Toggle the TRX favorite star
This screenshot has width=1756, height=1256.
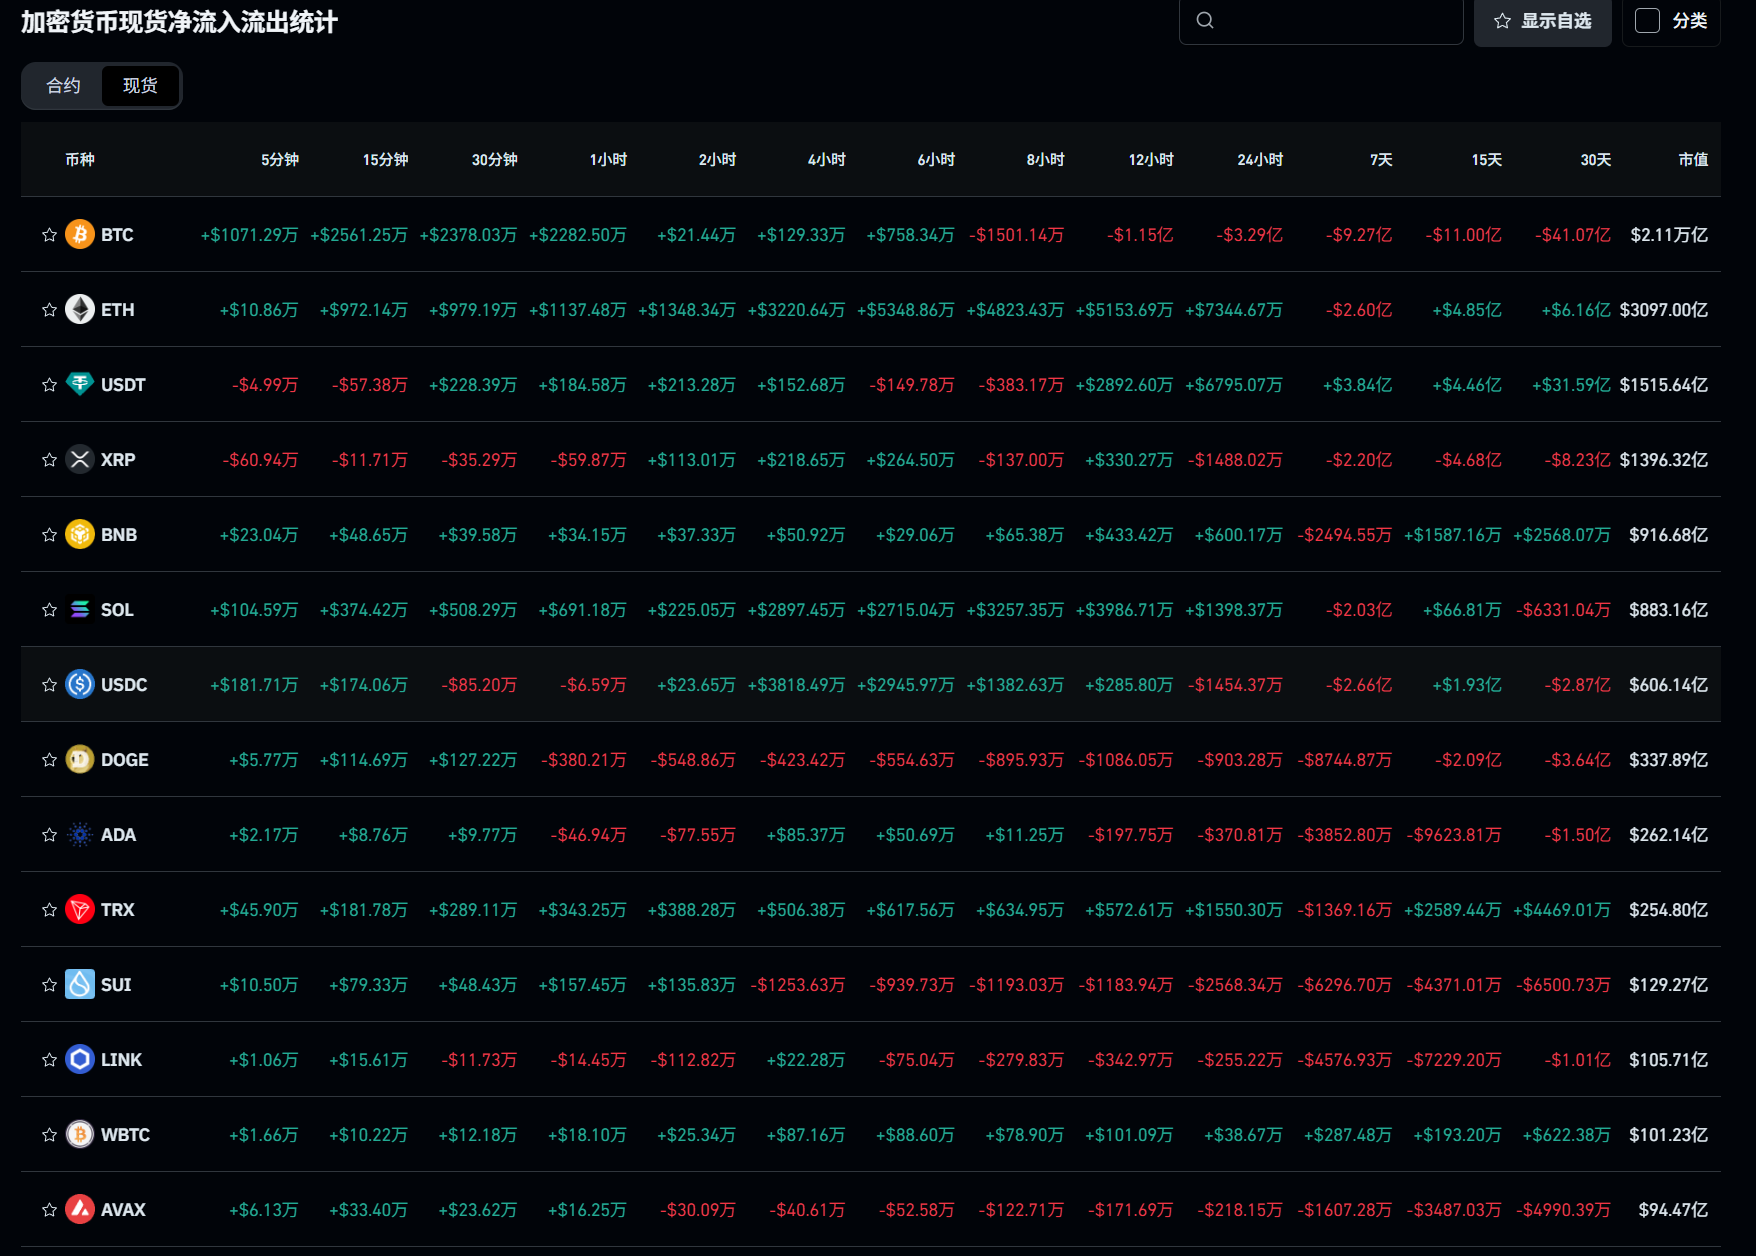click(49, 910)
